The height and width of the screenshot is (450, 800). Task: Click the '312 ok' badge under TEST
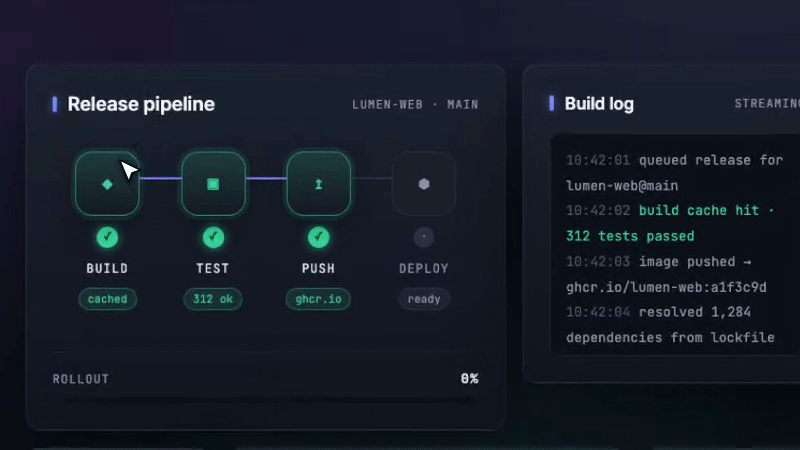pyautogui.click(x=213, y=299)
